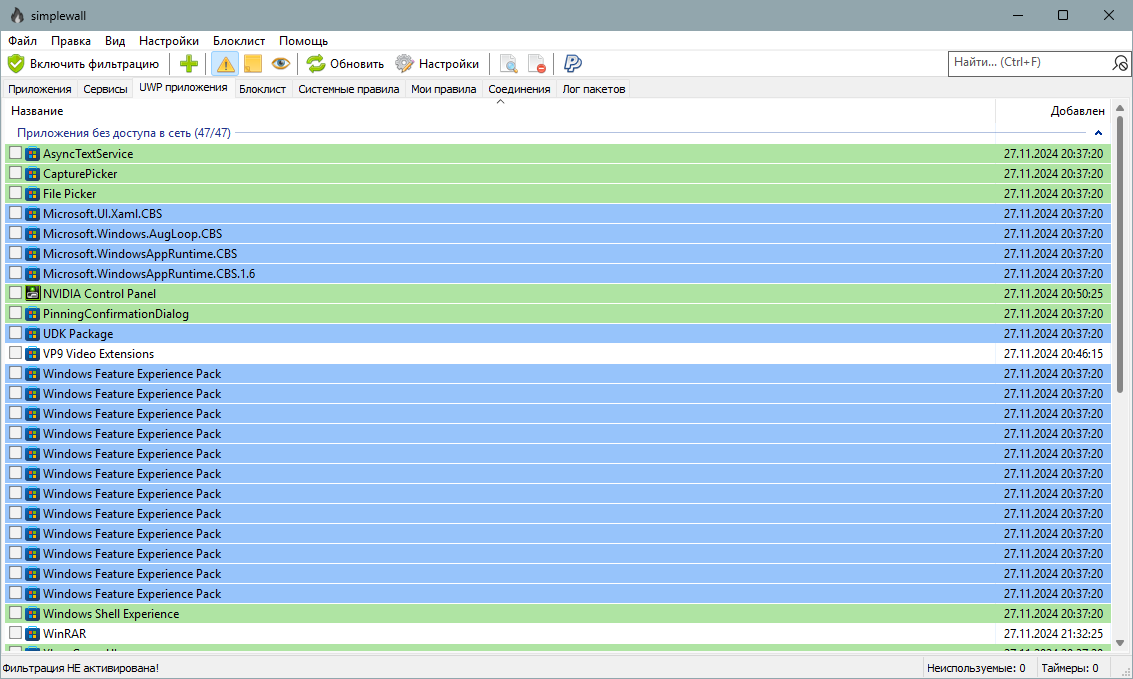1133x679 pixels.
Task: Click the File Picker app icon
Action: point(33,194)
